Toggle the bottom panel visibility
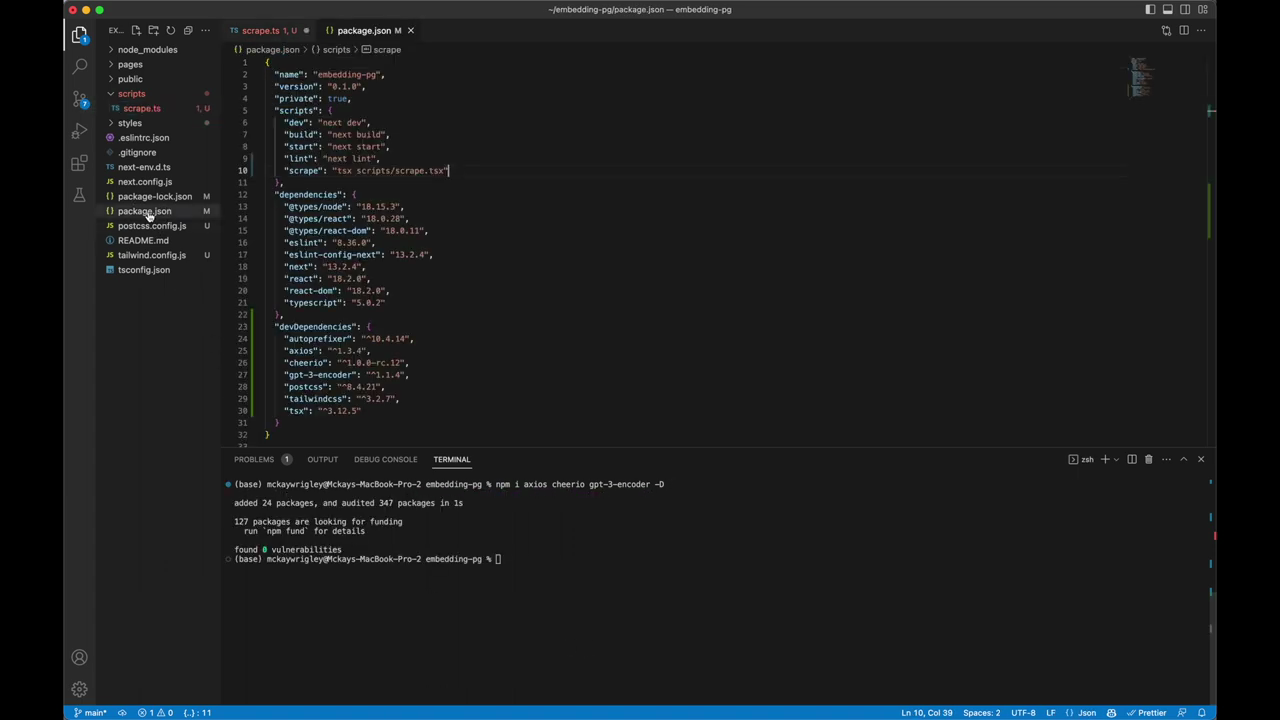The image size is (1280, 720). (1167, 9)
